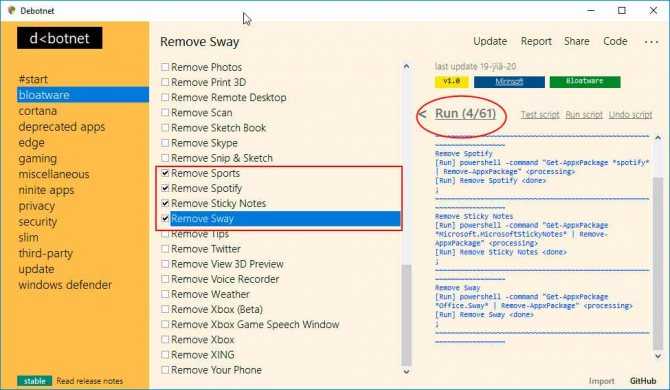This screenshot has width=670, height=390.
Task: Check the Remove Scan checkbox
Action: tap(165, 112)
